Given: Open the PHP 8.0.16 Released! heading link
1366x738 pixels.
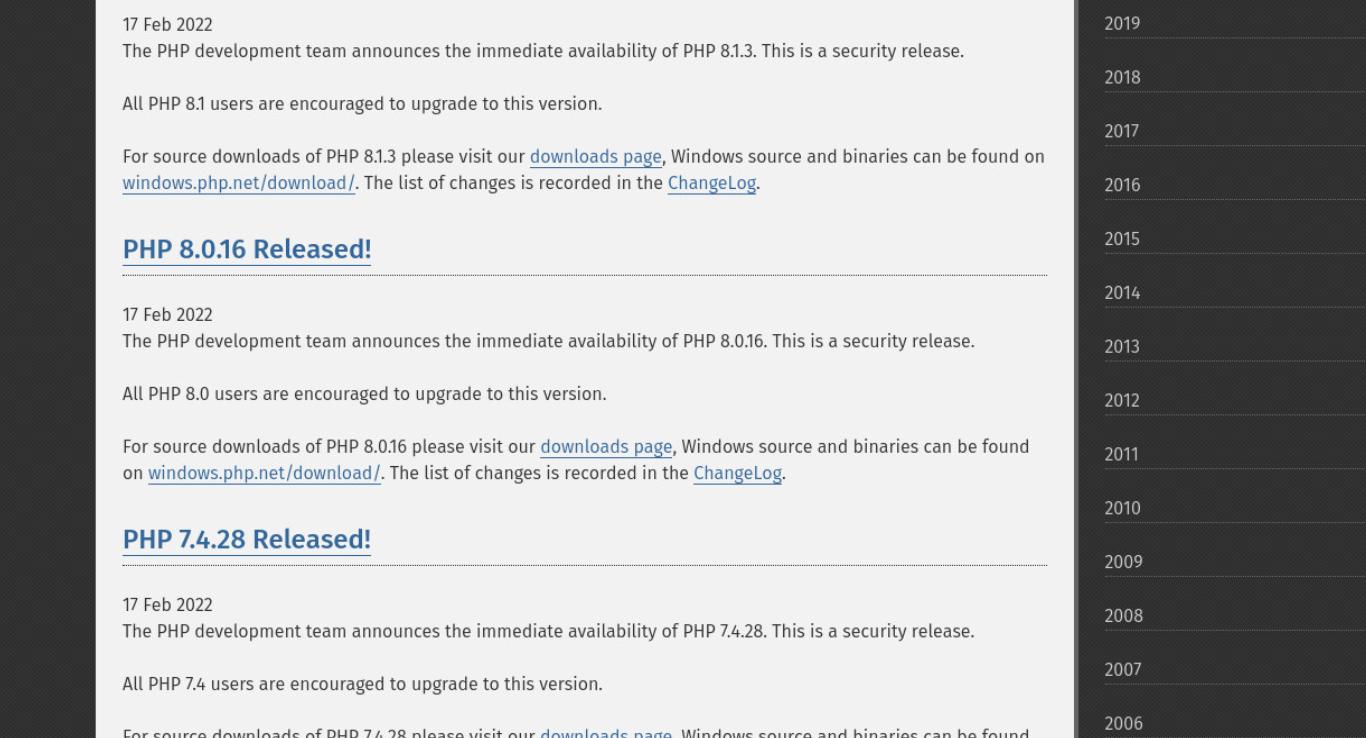Looking at the screenshot, I should [x=246, y=249].
